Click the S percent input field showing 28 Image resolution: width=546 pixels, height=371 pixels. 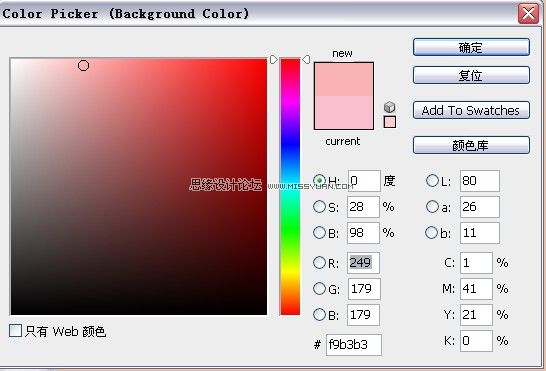coord(363,207)
